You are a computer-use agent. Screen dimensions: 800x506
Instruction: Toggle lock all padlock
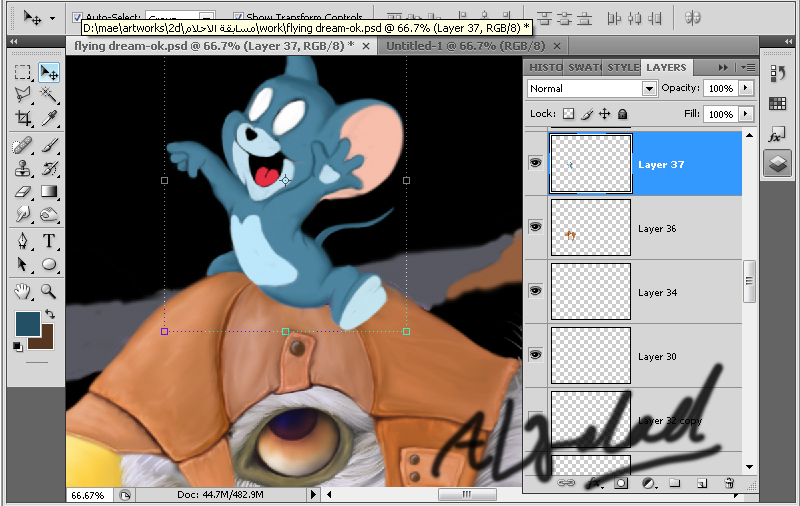point(622,114)
